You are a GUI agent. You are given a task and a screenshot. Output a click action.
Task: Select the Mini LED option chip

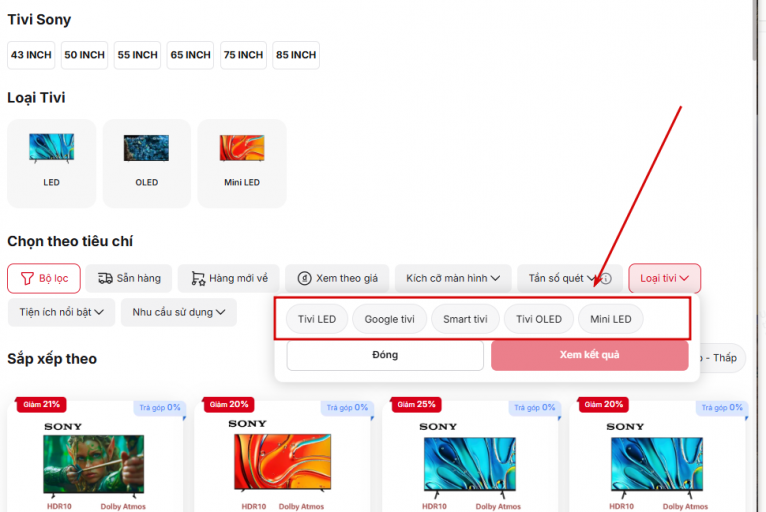pos(611,319)
